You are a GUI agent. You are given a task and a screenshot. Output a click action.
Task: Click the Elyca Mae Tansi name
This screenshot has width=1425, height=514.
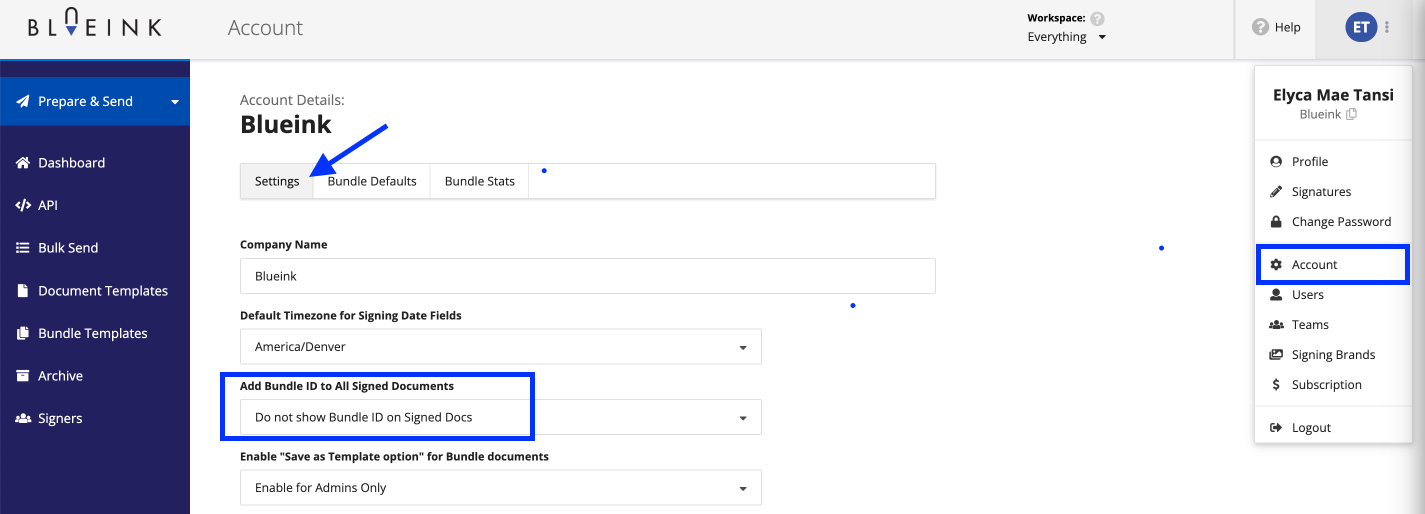(x=1333, y=95)
